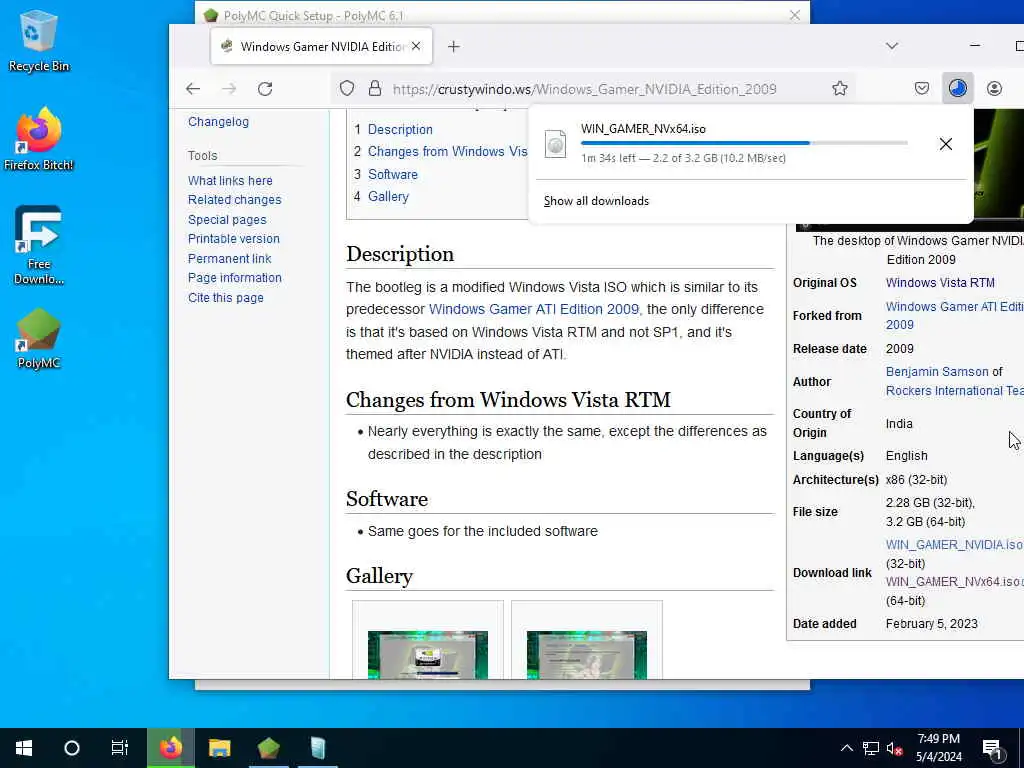Open Rockers International Team link
The width and height of the screenshot is (1024, 768).
coord(954,391)
